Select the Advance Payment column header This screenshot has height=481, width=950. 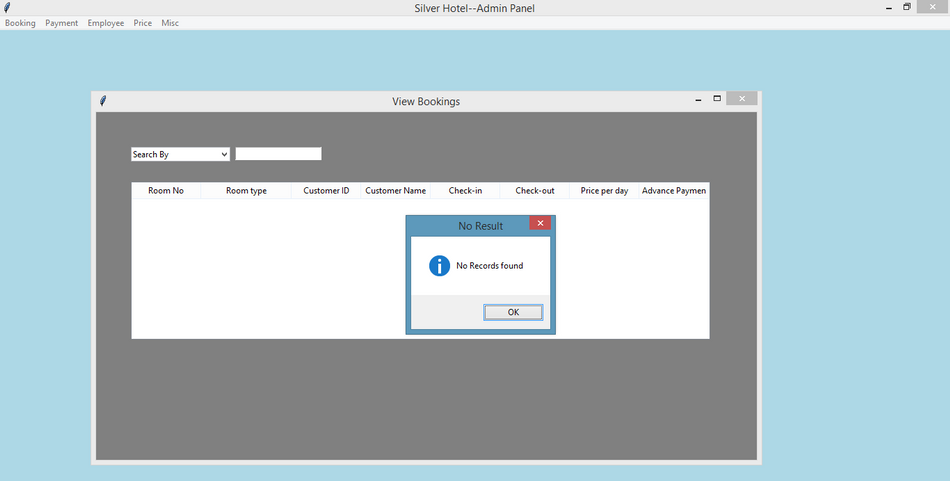click(673, 191)
